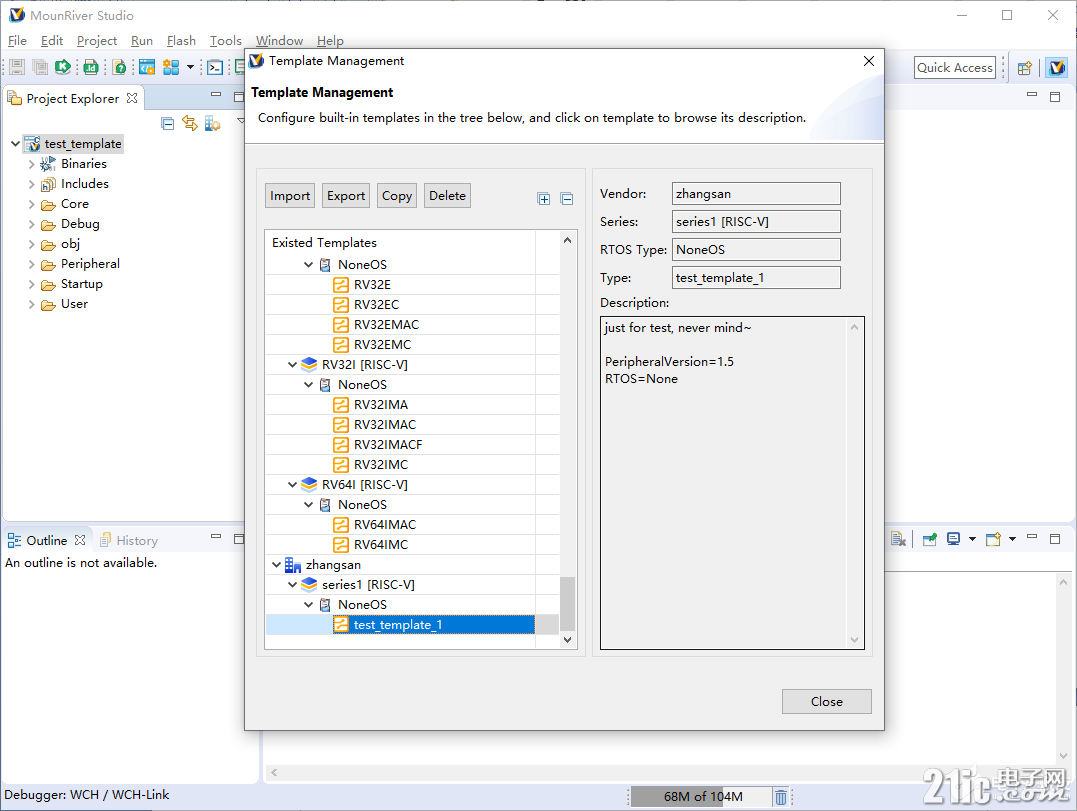
Task: Expand the Peripheral folder node
Action: point(31,264)
